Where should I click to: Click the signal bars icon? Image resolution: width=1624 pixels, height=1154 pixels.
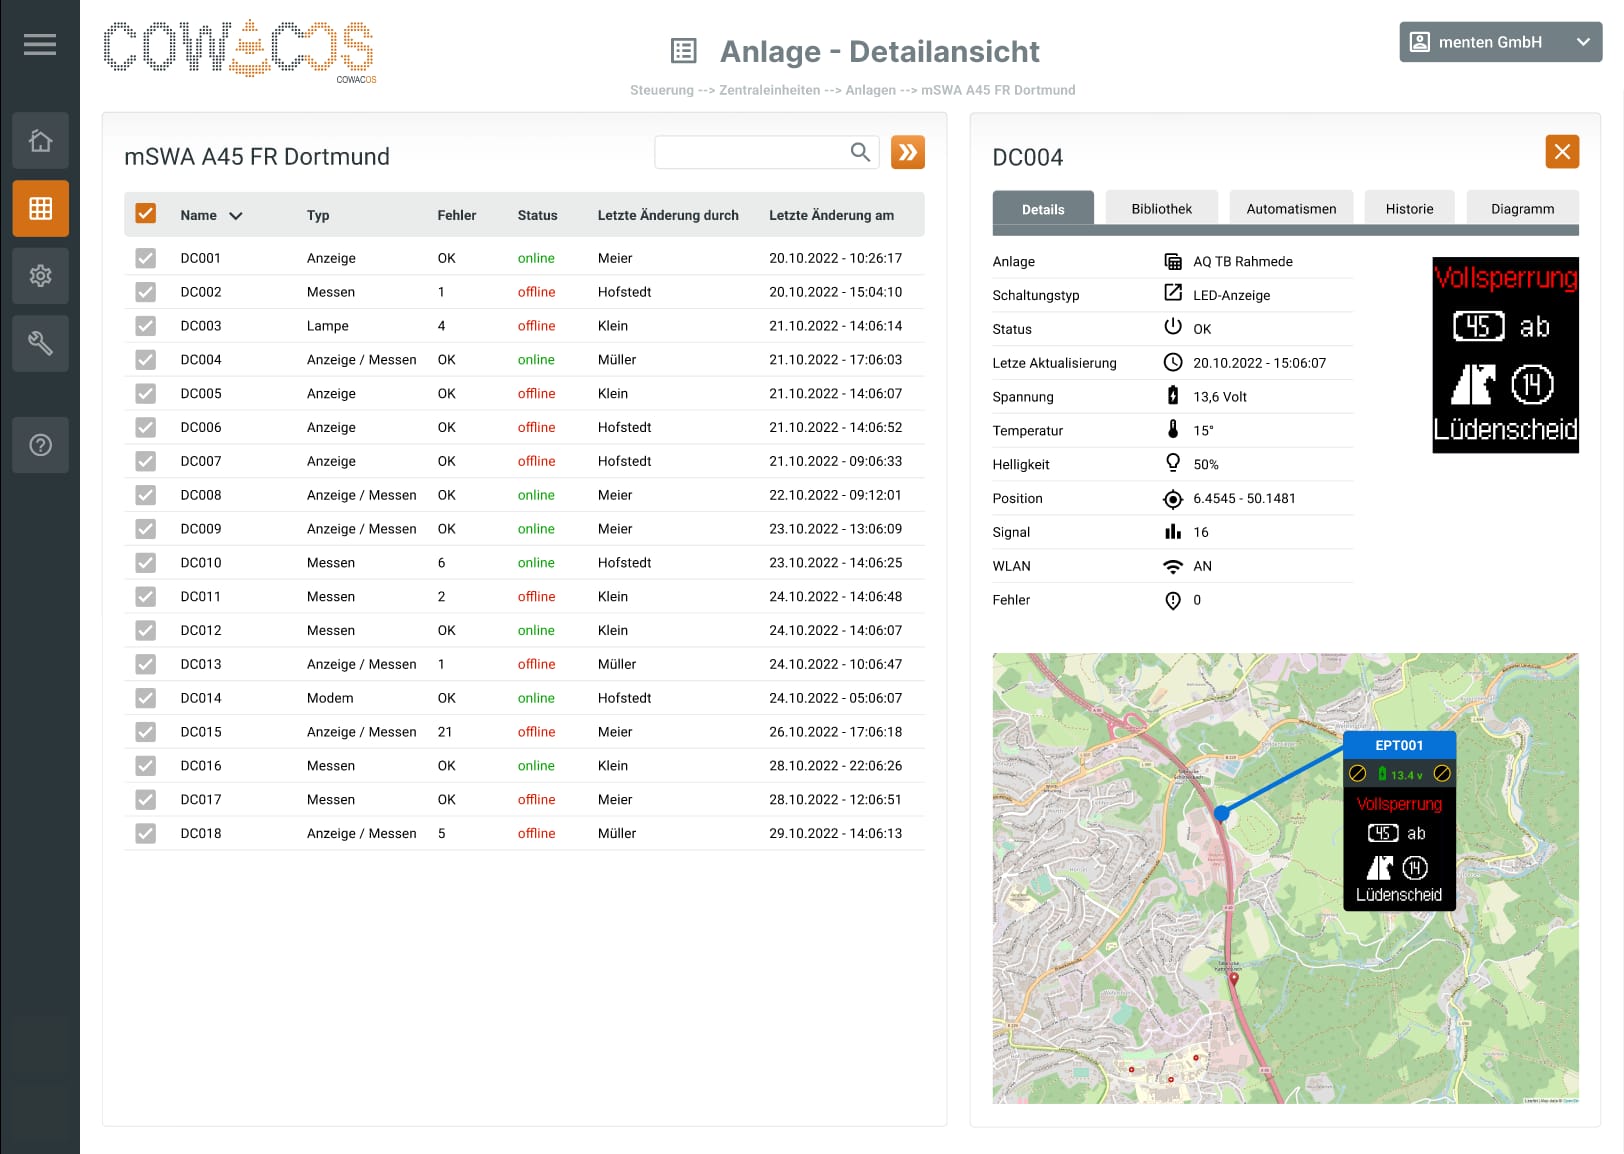[1173, 531]
